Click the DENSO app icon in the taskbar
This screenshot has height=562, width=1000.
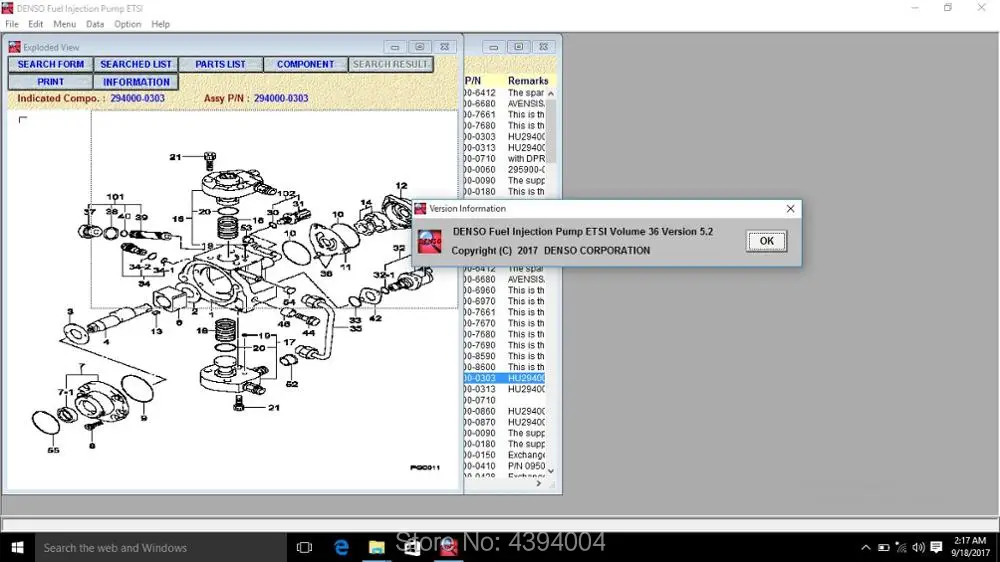(x=449, y=547)
